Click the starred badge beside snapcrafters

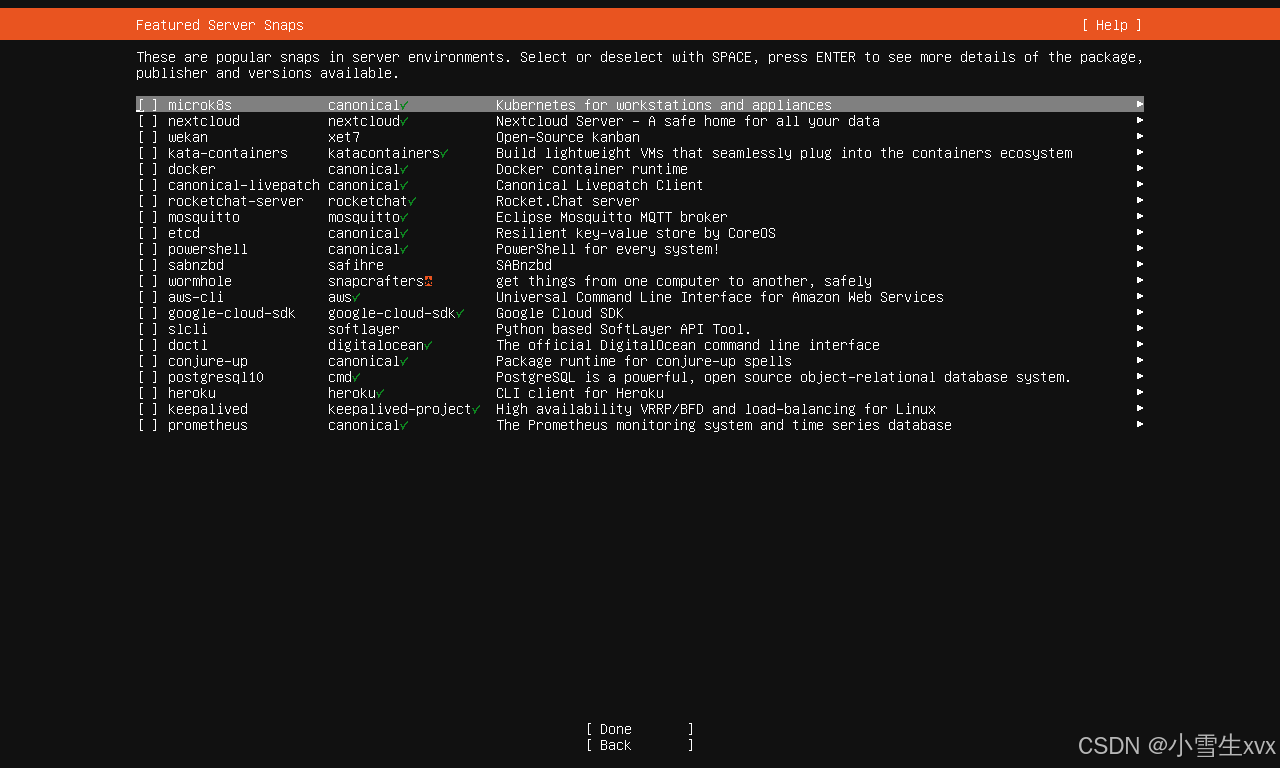[428, 281]
